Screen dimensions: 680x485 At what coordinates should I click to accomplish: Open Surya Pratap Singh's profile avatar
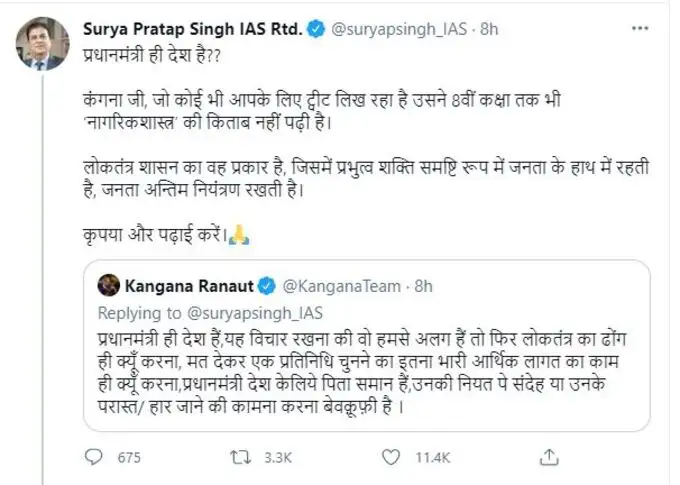35,43
